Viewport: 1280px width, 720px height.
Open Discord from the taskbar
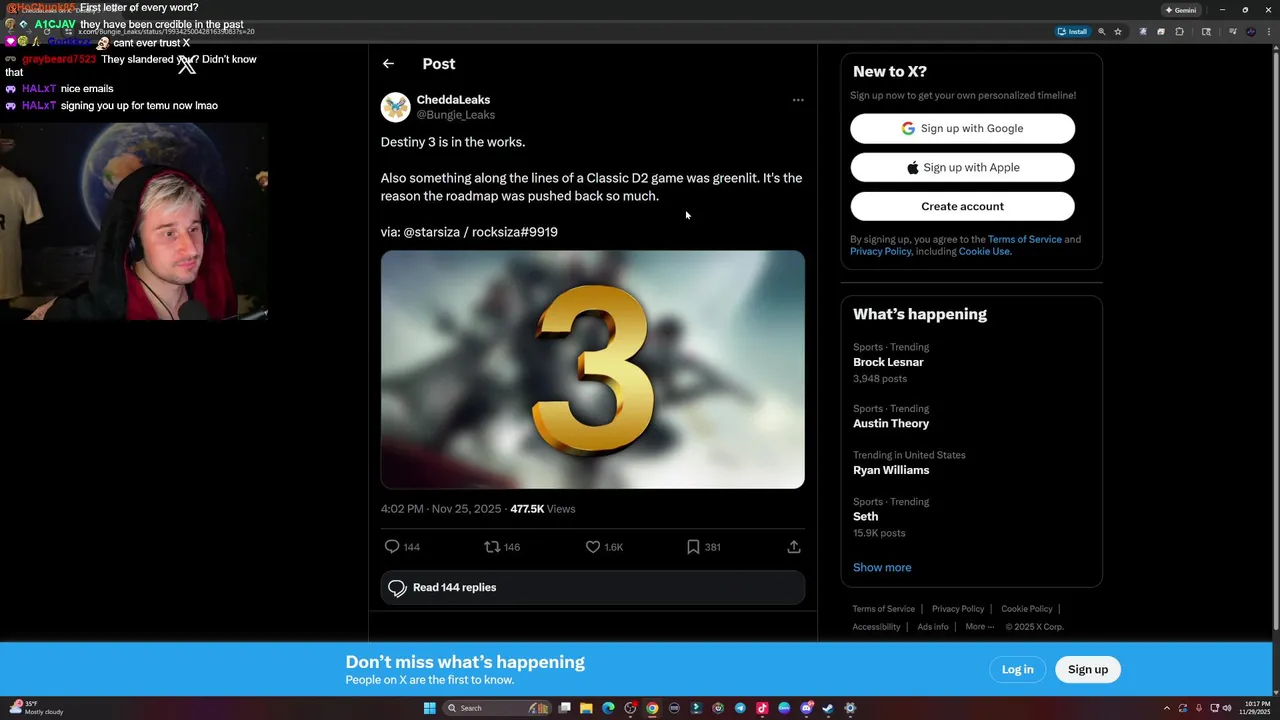[x=807, y=708]
